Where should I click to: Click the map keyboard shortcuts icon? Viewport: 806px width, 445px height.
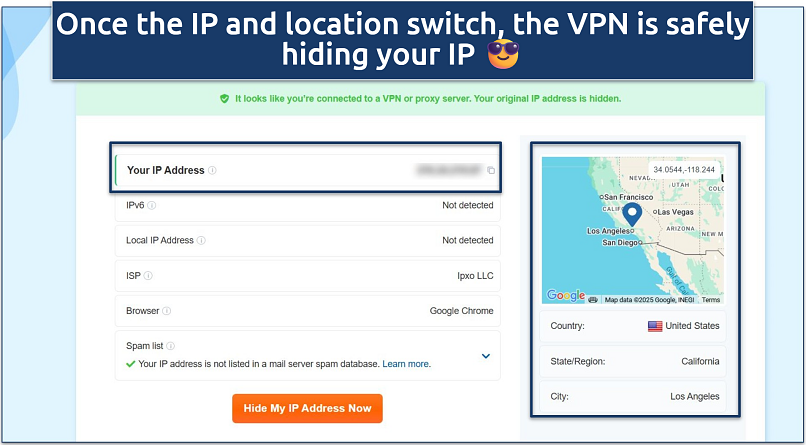(x=594, y=299)
